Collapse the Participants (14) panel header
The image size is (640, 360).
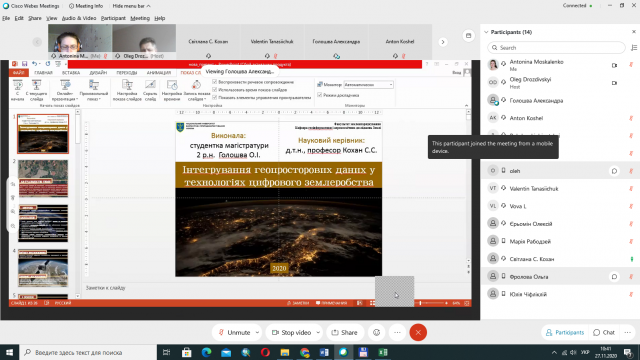[486, 32]
